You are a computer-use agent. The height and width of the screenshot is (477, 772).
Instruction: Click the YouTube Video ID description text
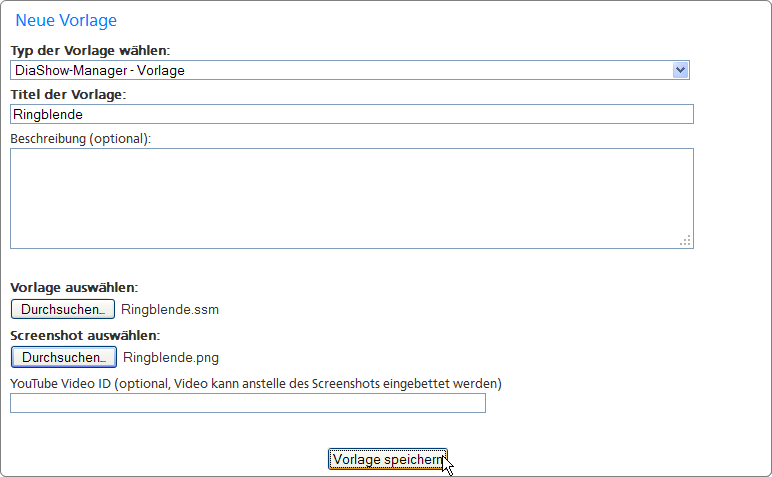click(x=256, y=383)
